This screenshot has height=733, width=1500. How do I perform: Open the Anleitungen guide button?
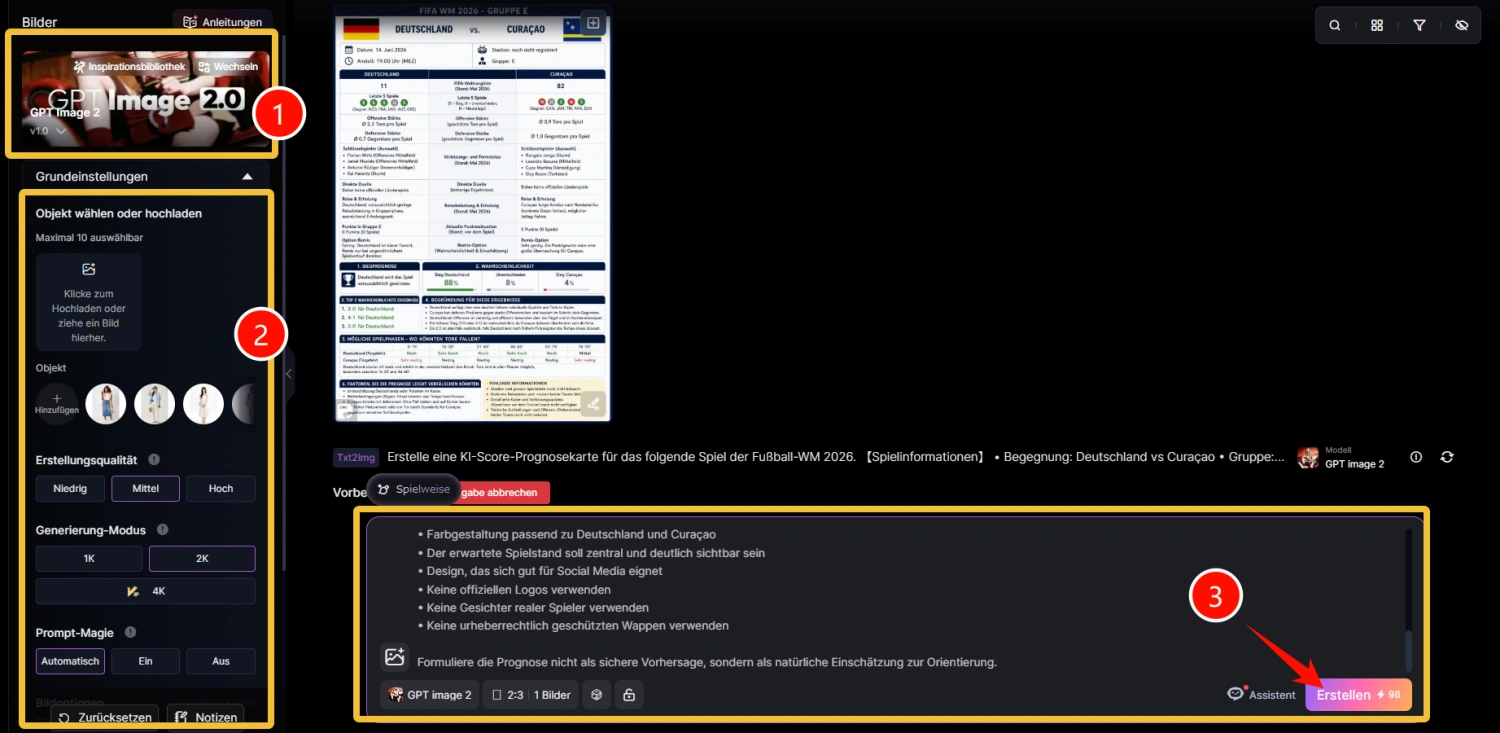coord(223,21)
